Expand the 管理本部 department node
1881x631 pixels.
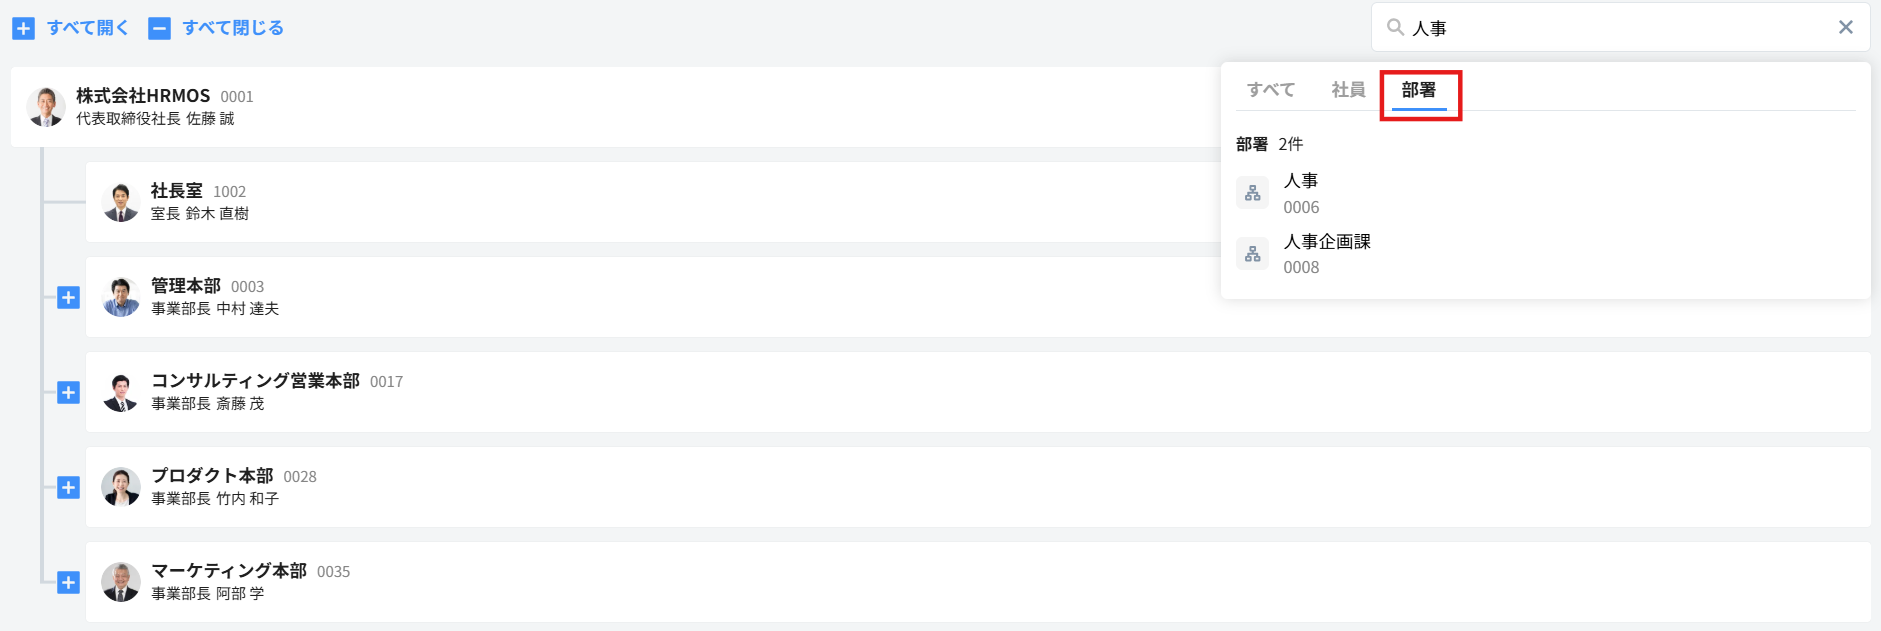(68, 297)
